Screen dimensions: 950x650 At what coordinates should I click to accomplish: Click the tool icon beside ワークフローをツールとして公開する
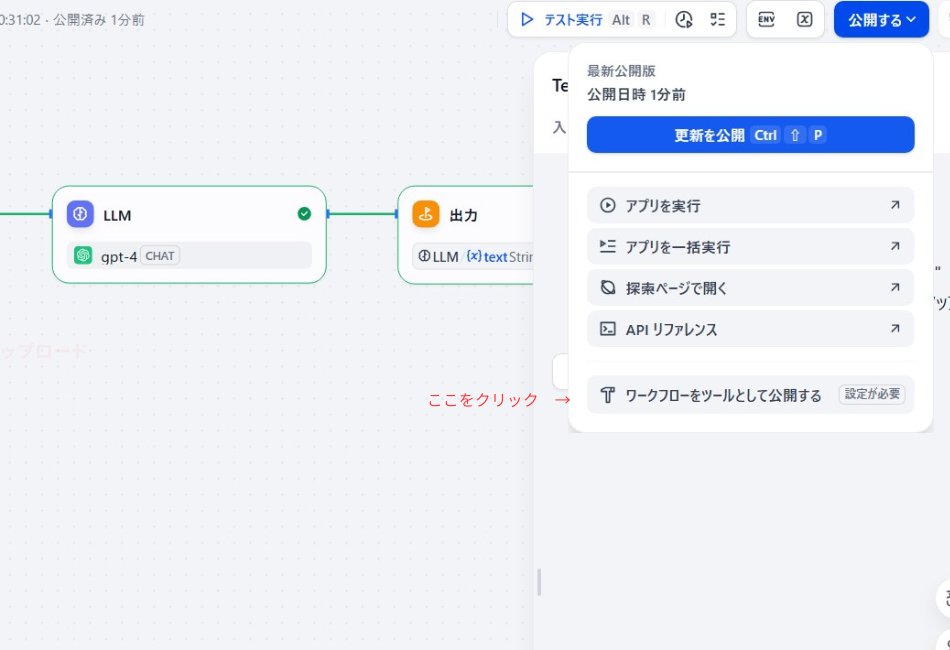(x=607, y=394)
